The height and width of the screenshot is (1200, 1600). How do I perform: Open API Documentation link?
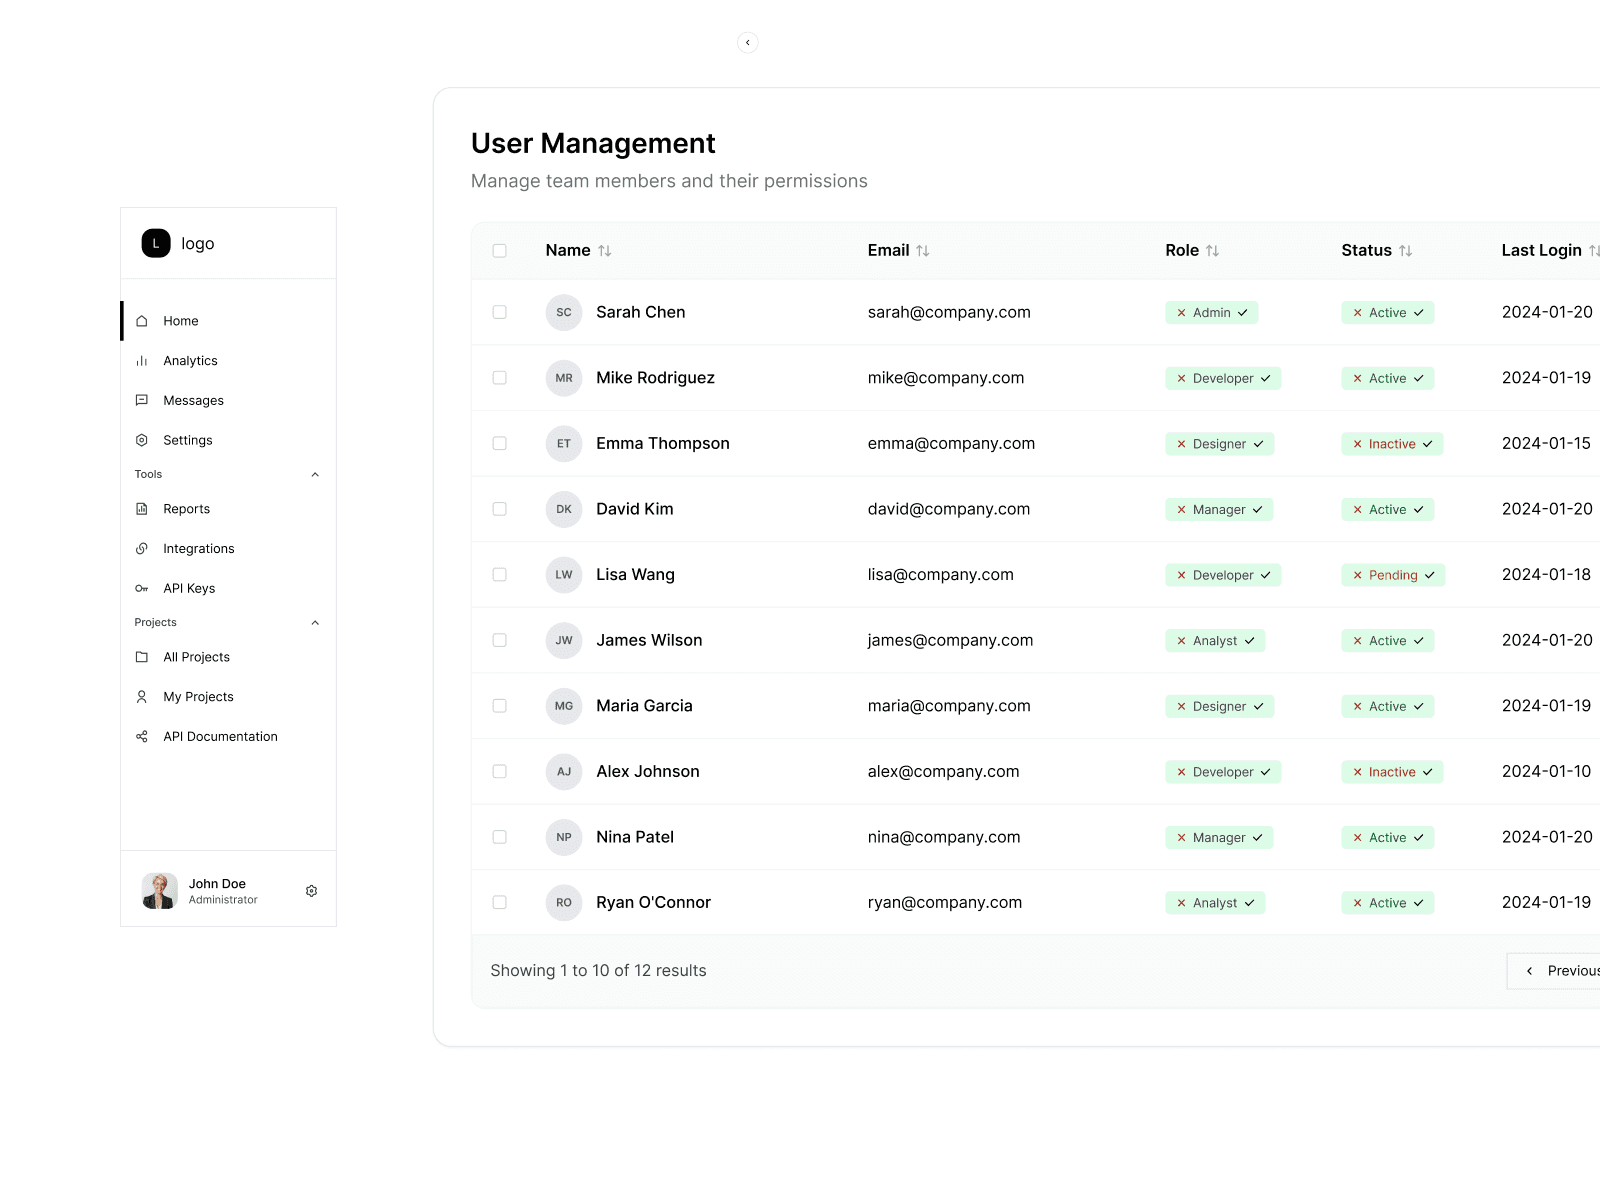click(x=229, y=737)
